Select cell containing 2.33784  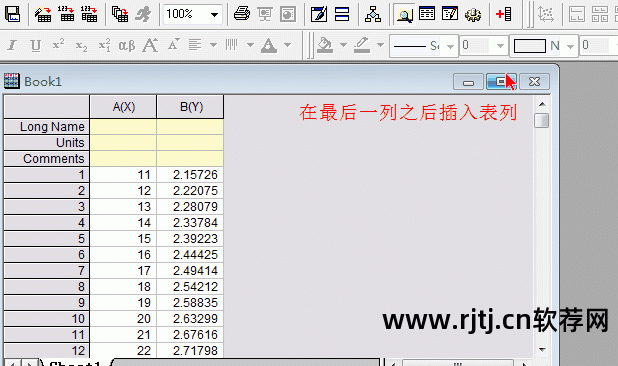click(190, 223)
